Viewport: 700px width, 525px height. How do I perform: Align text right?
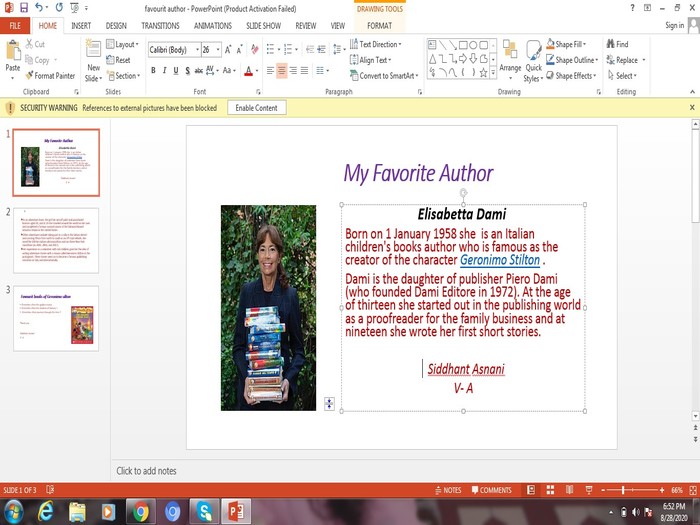point(293,71)
